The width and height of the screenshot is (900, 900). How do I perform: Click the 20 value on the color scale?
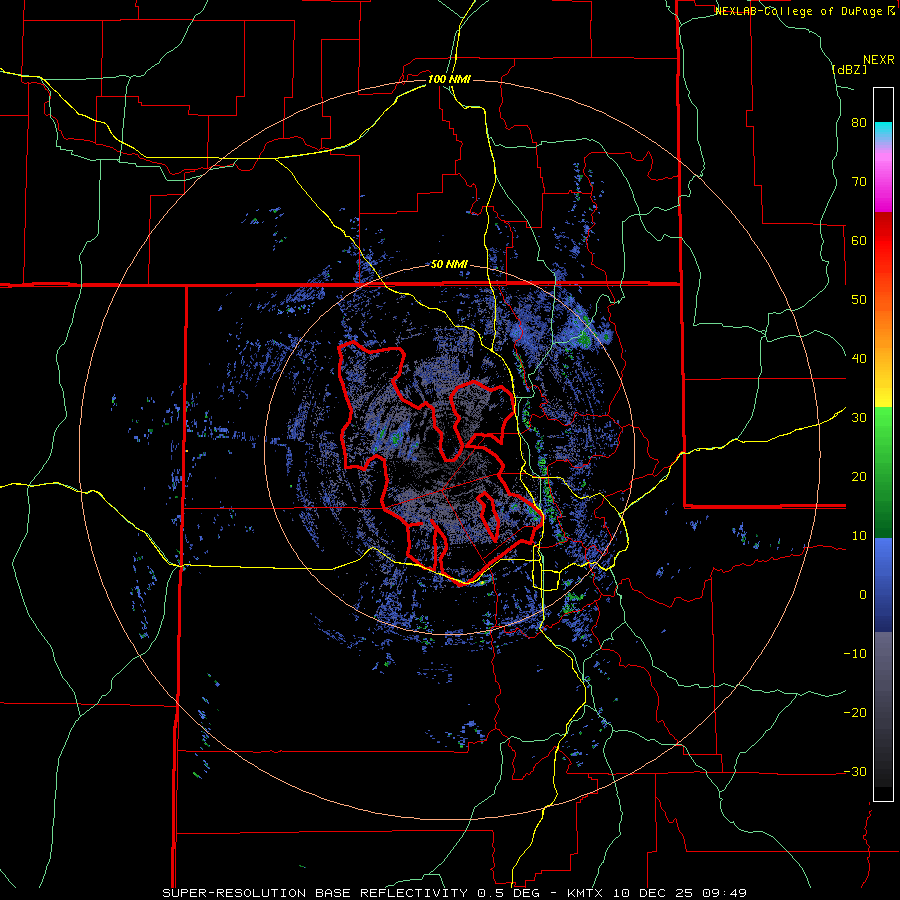click(859, 477)
